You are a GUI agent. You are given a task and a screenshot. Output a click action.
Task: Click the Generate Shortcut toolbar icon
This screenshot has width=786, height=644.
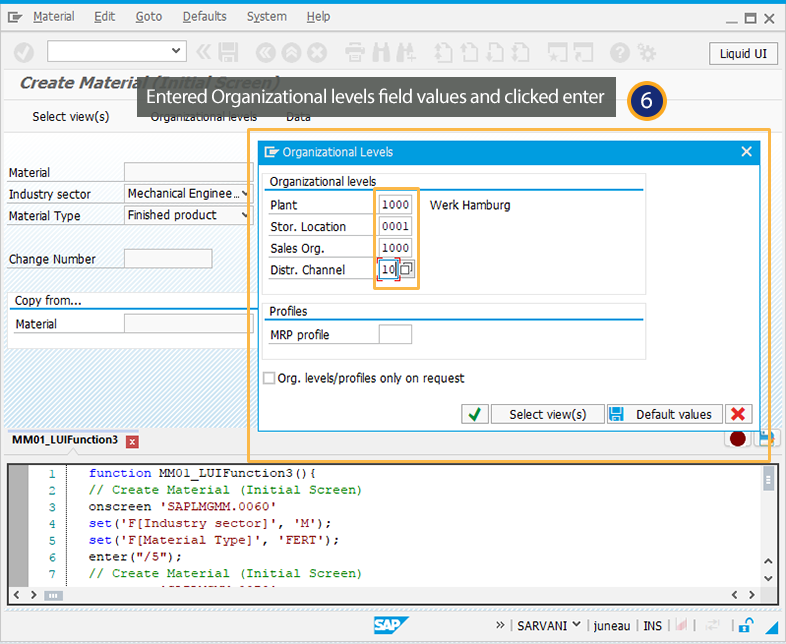(x=583, y=52)
